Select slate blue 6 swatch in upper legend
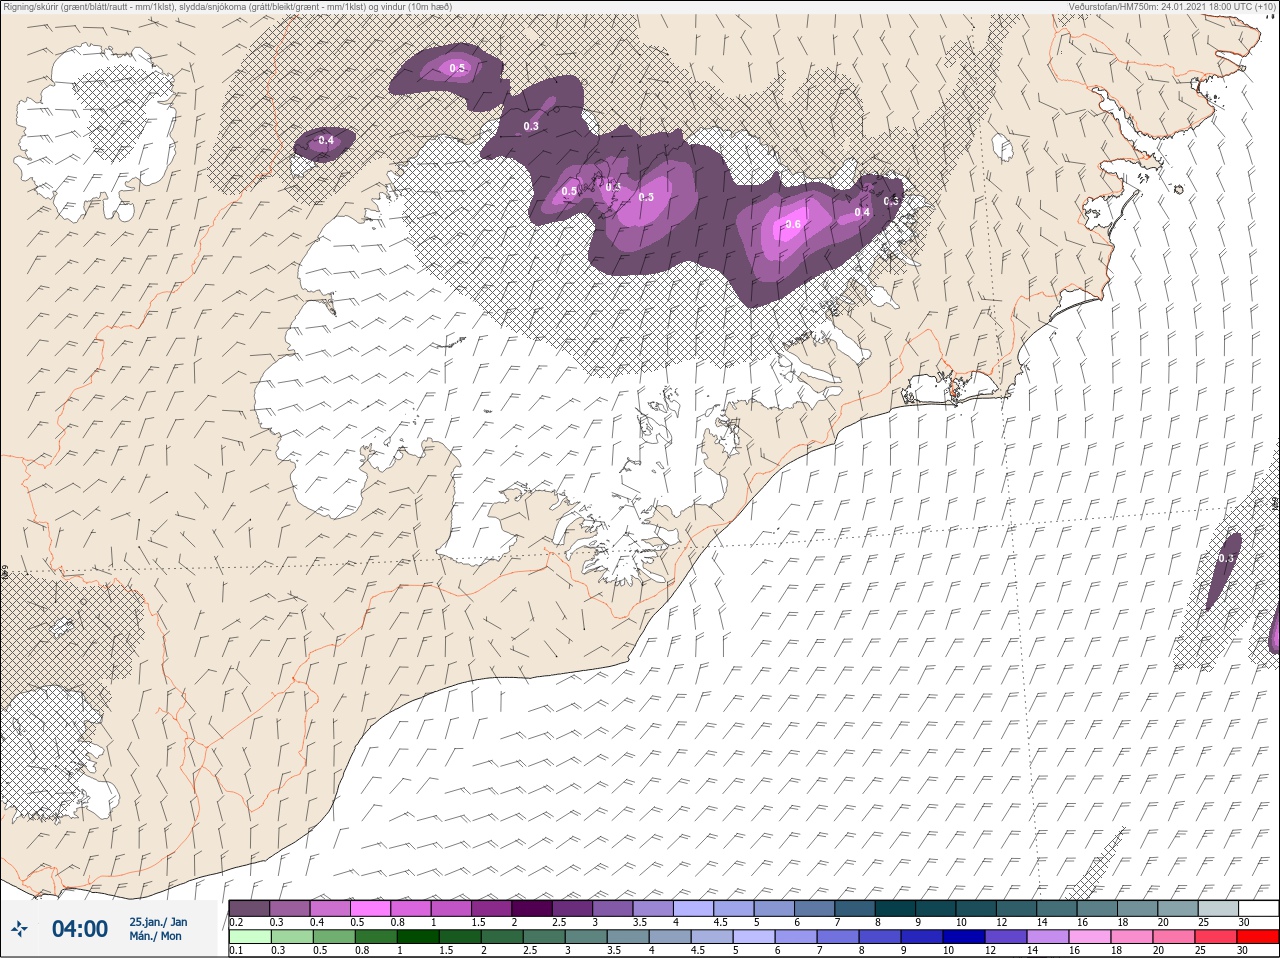This screenshot has width=1280, height=958. coord(814,908)
